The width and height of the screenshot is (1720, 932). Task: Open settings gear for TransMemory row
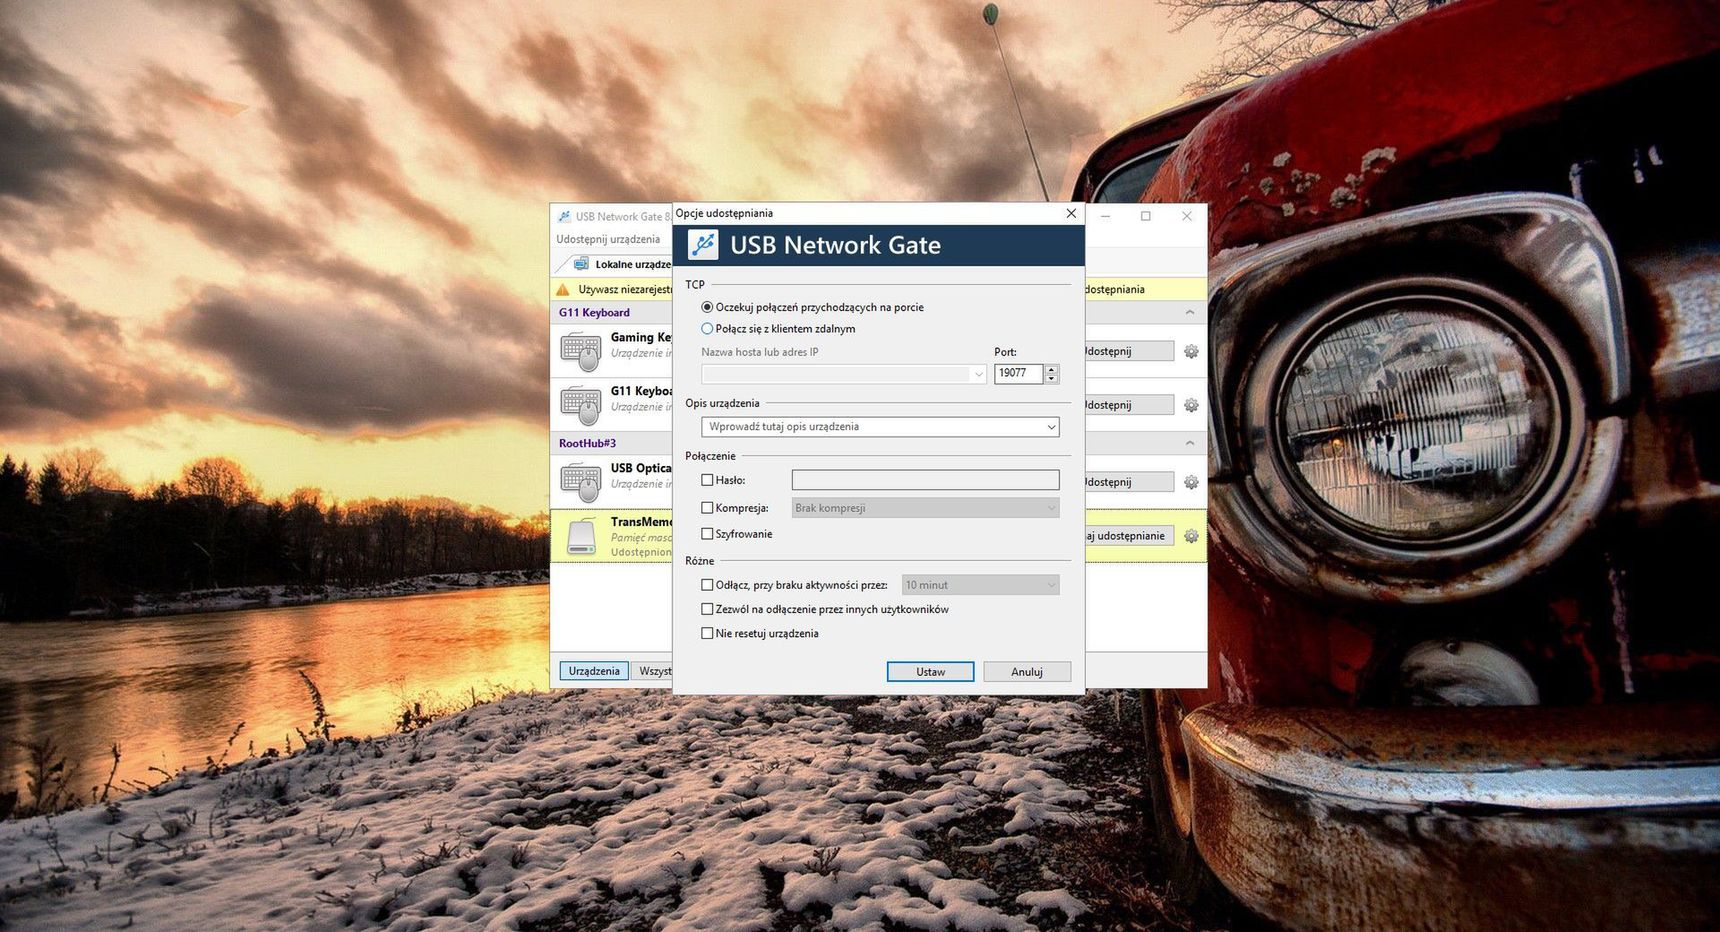[1191, 536]
